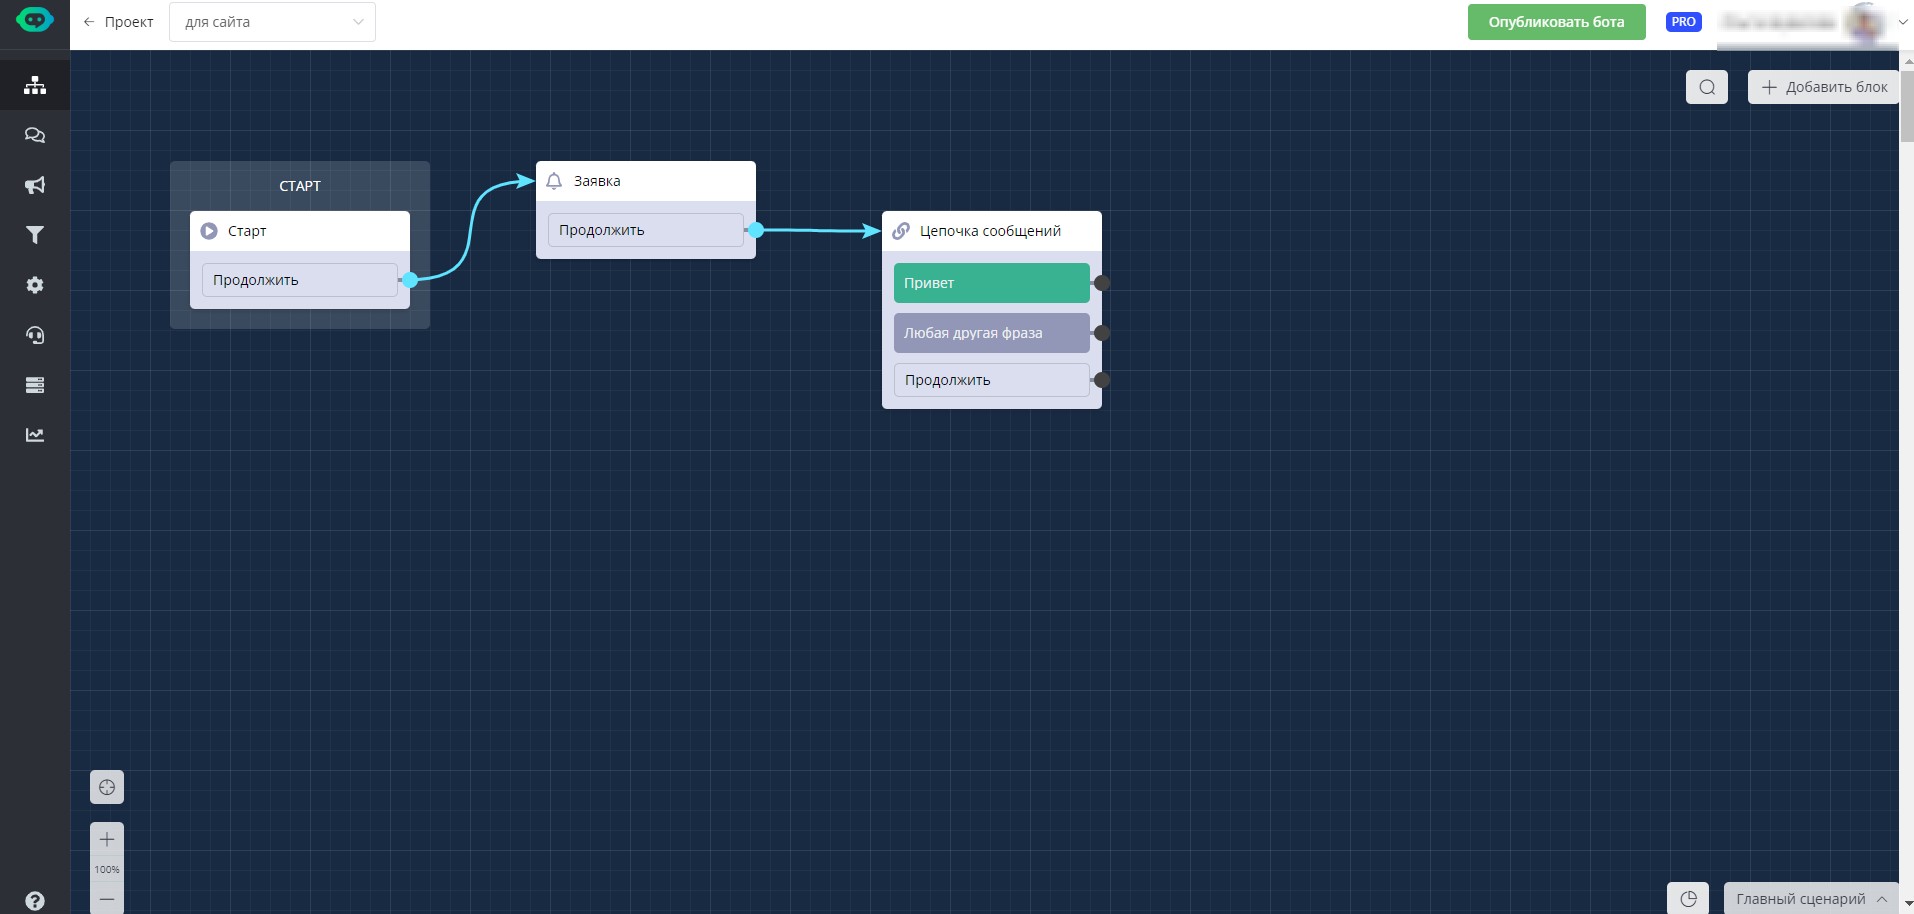Open the megaphone broadcasts icon

pos(35,185)
